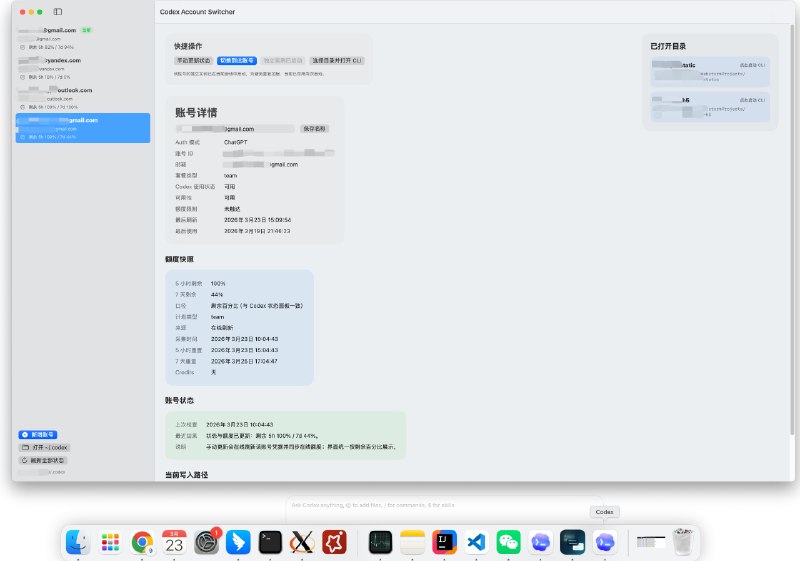Click the refresh-all-status button with circular arrow
The width and height of the screenshot is (800, 561).
point(43,460)
